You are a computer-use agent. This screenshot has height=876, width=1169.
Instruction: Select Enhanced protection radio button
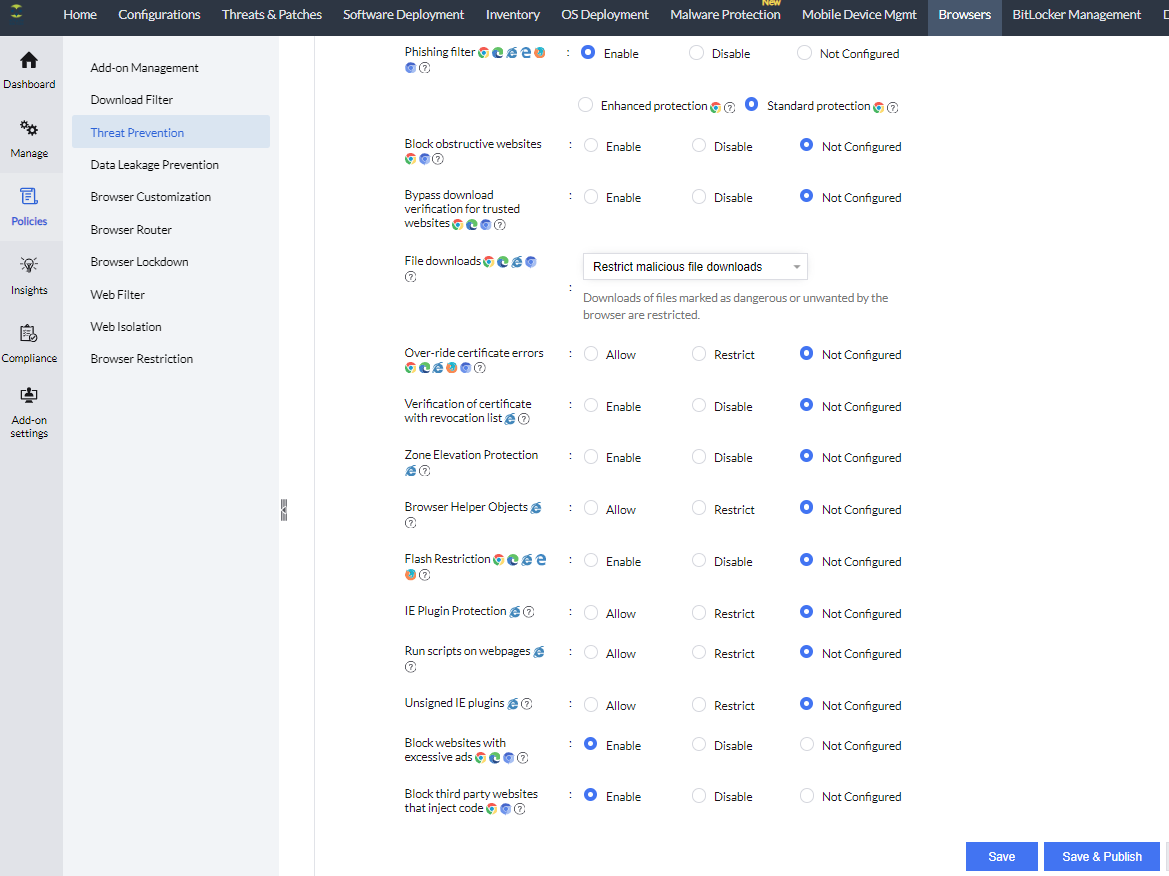587,105
